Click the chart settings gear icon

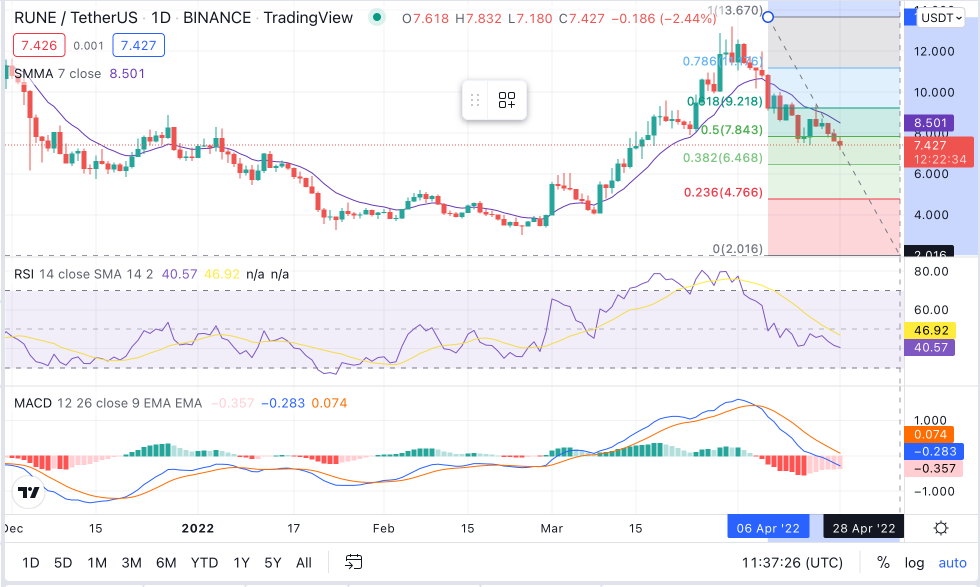click(941, 528)
